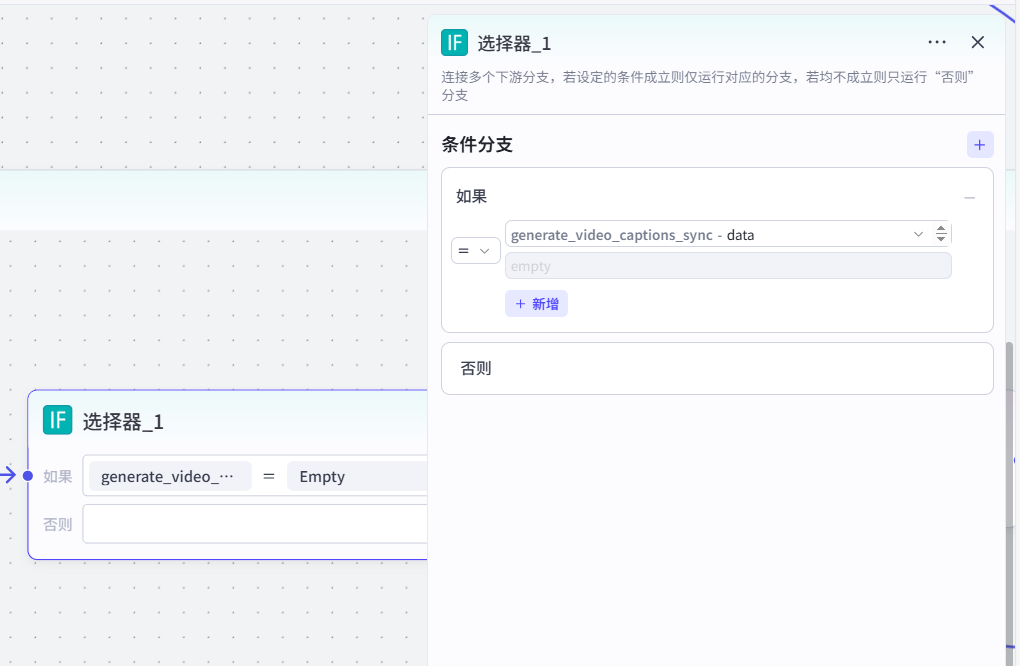1020x666 pixels.
Task: Expand variable selector using chevron arrow
Action: 919,234
